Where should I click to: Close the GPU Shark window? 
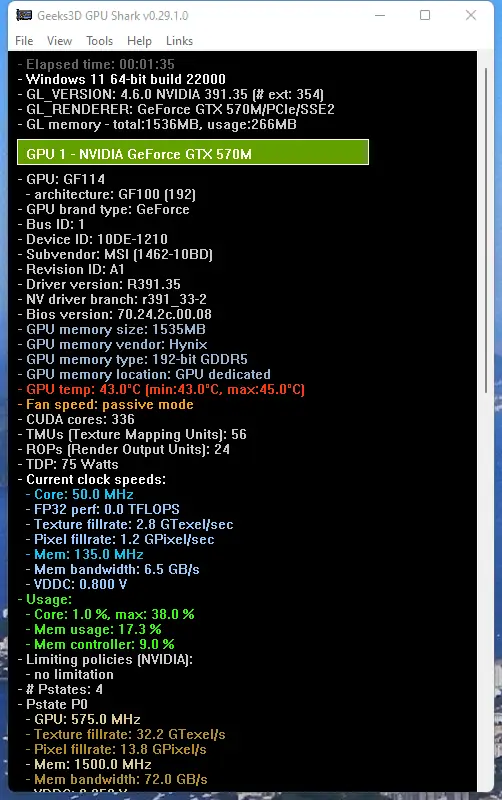click(x=470, y=15)
